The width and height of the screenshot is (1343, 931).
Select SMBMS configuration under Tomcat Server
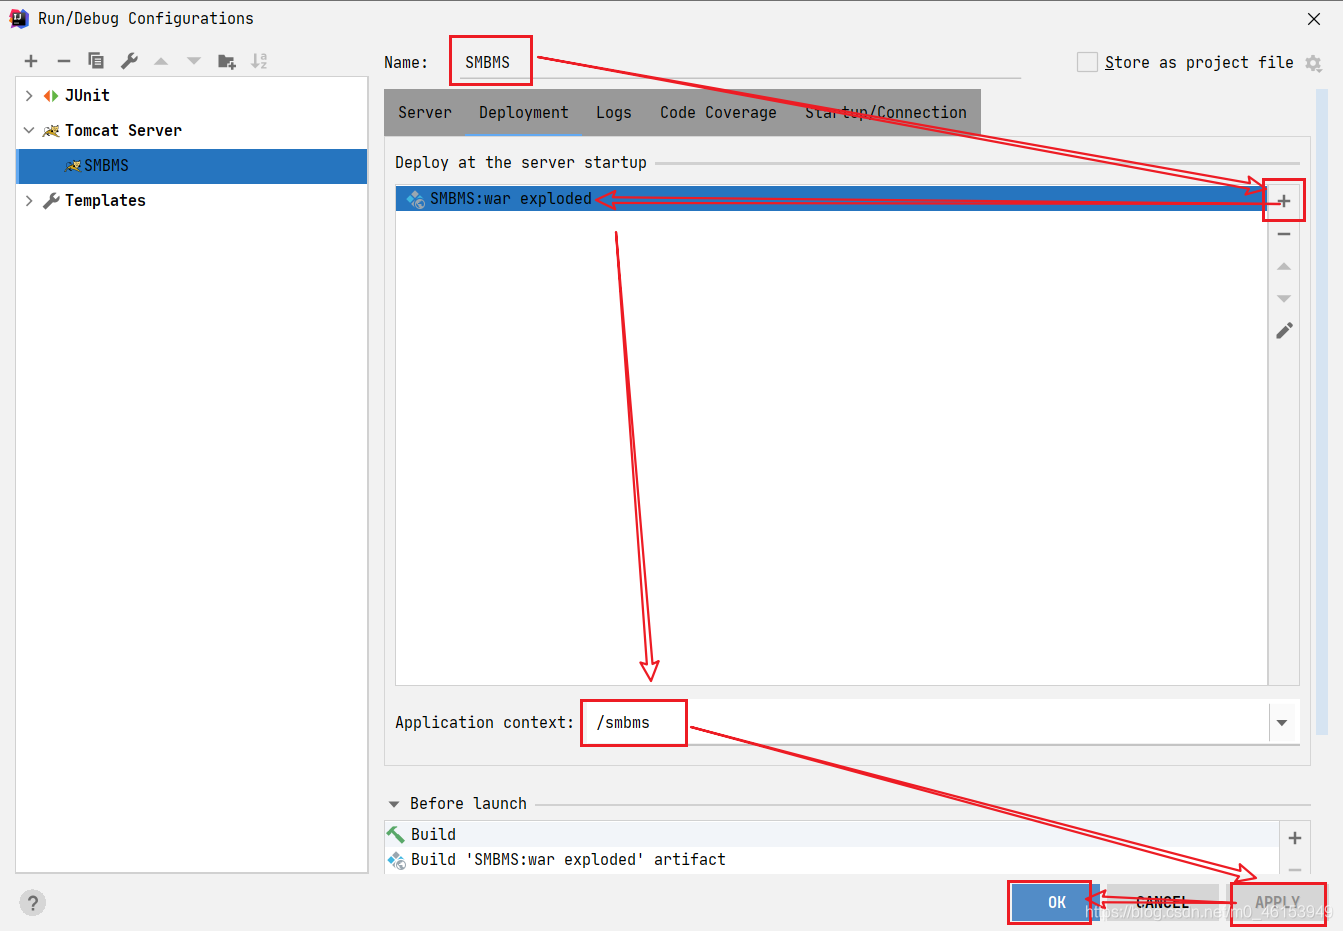coord(192,166)
